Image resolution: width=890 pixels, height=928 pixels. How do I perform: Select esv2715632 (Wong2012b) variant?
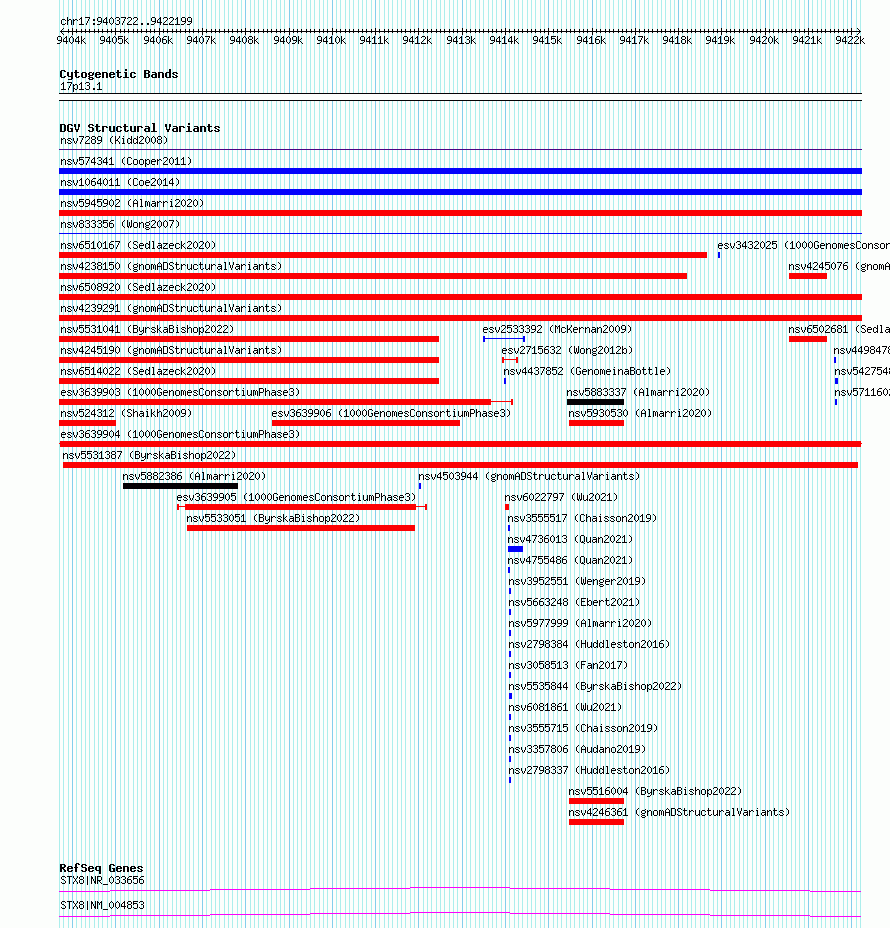(567, 350)
